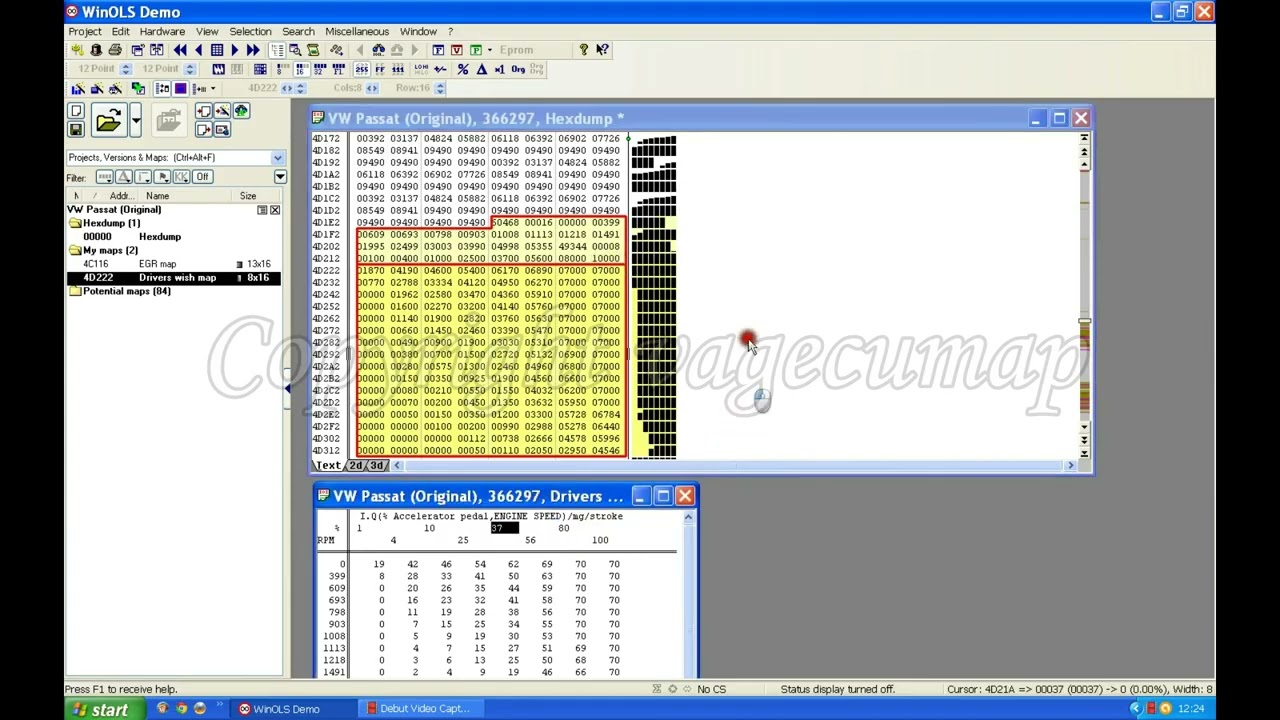Select the EGR map entry
This screenshot has width=1280, height=720.
173,264
